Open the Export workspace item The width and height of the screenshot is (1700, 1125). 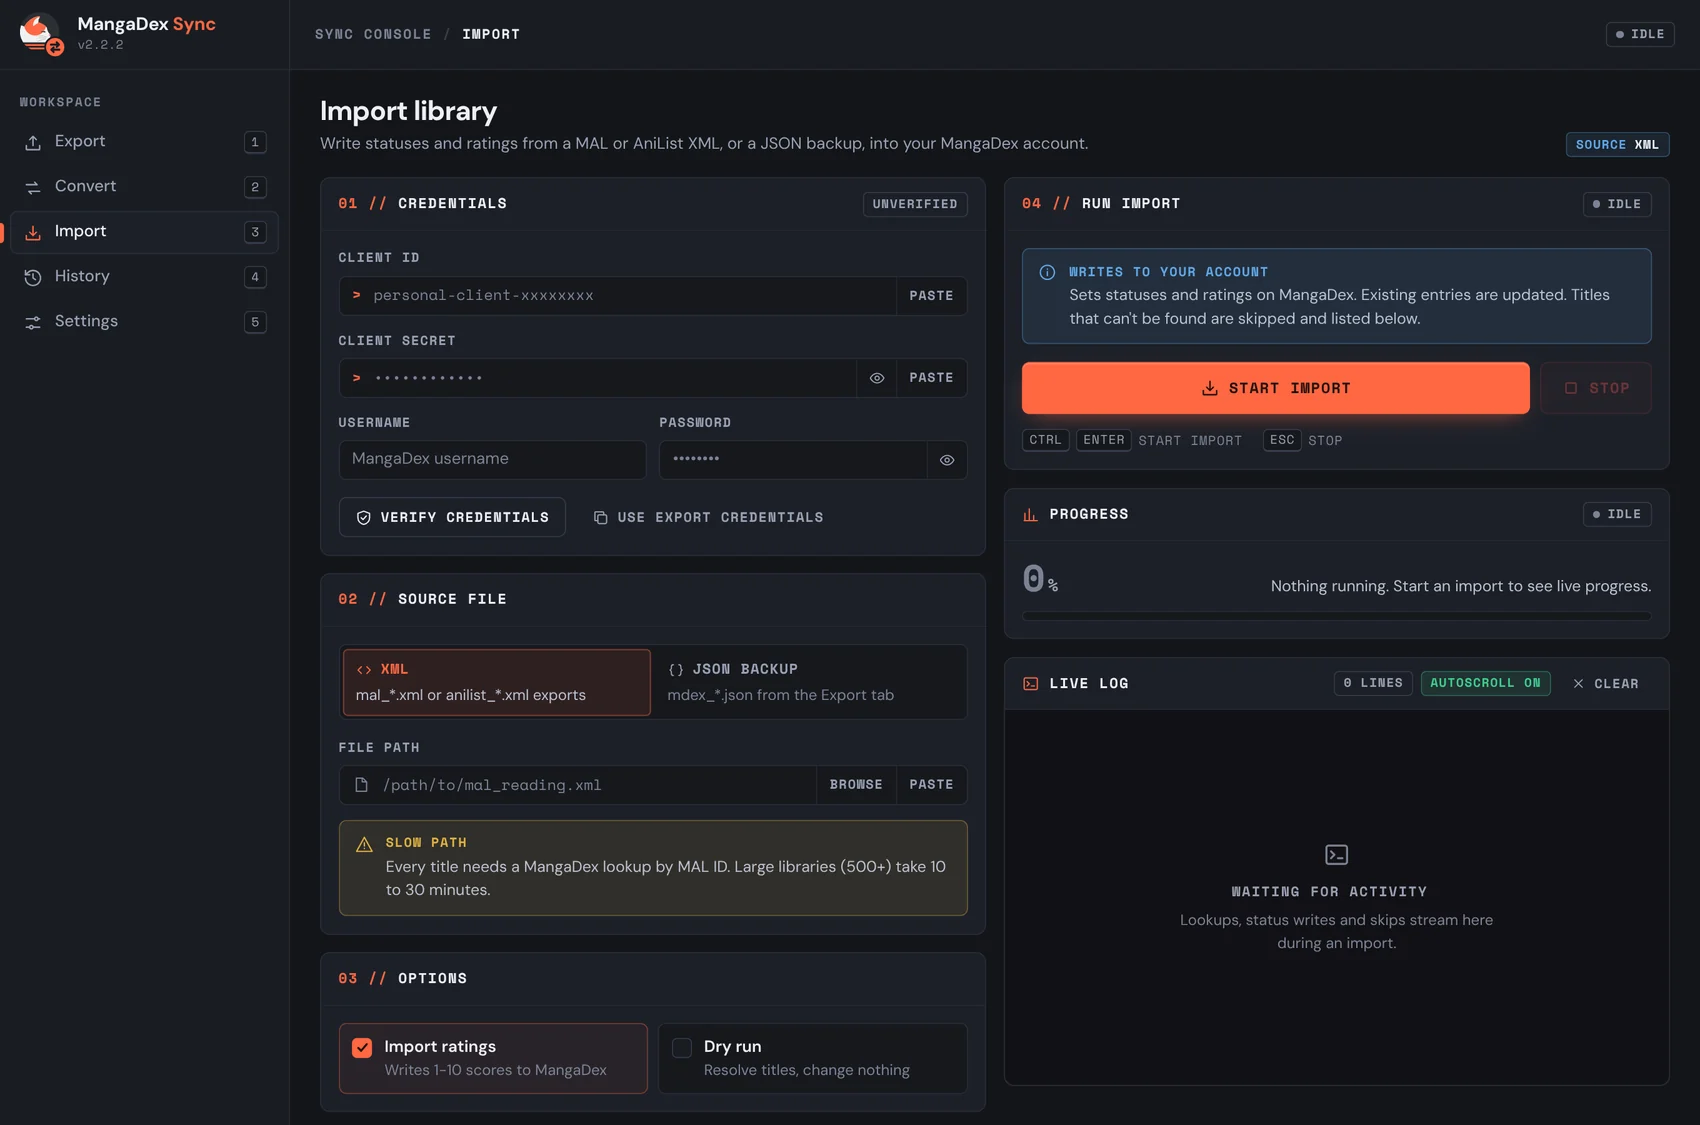coord(144,142)
